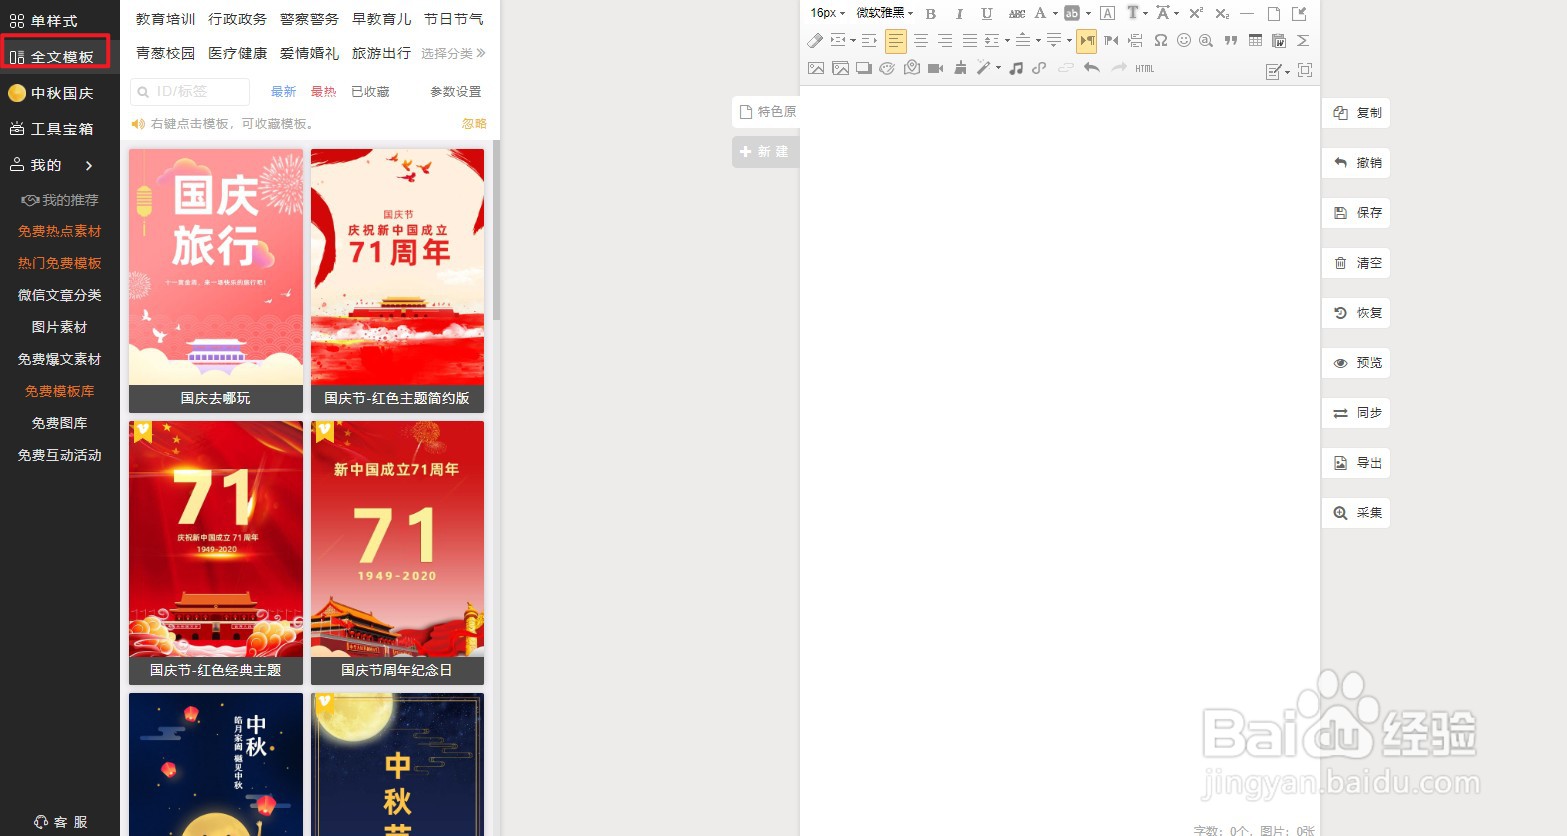Click the single image upload icon

point(816,69)
